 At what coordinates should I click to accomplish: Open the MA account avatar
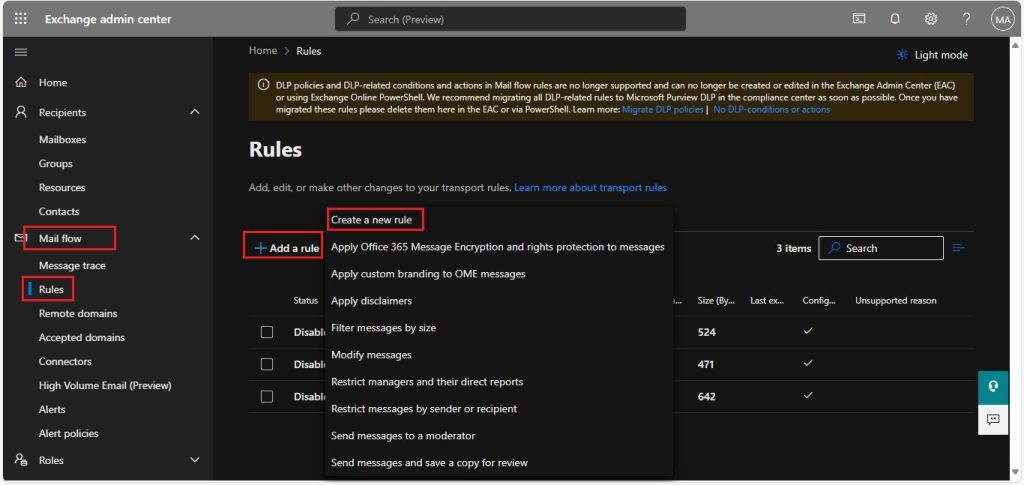click(x=1002, y=19)
